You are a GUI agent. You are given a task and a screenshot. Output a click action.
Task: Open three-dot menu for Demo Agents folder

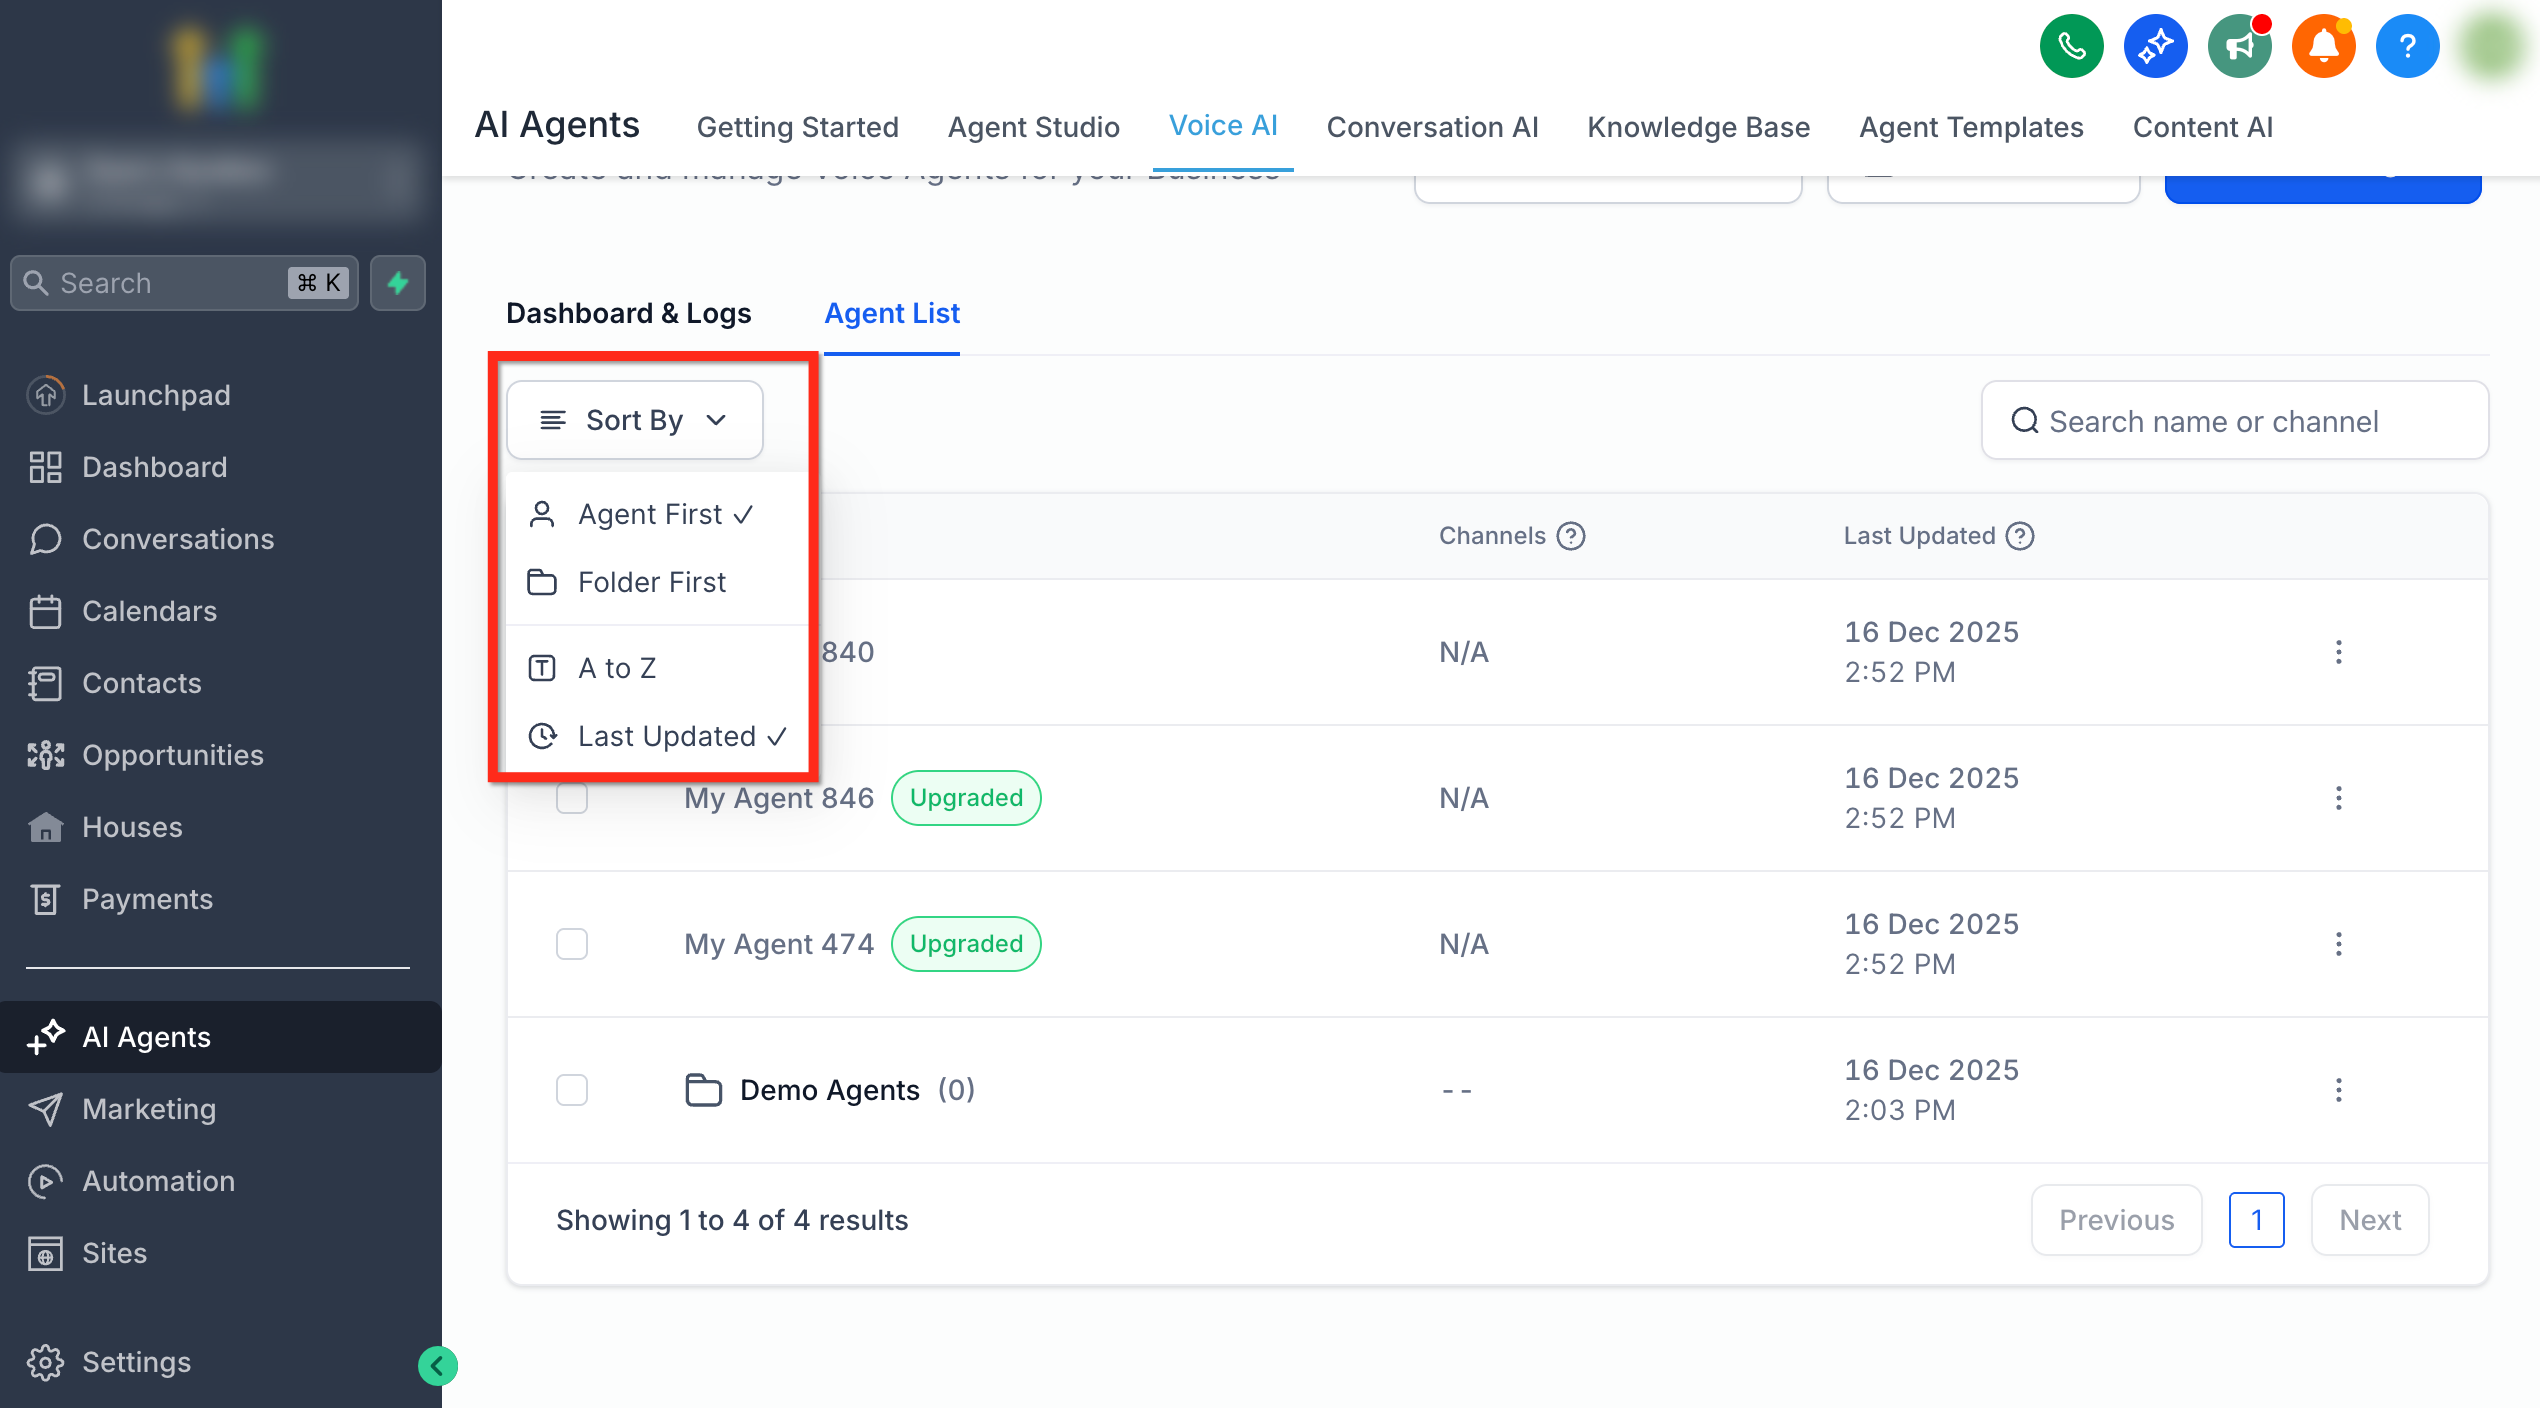tap(2338, 1090)
